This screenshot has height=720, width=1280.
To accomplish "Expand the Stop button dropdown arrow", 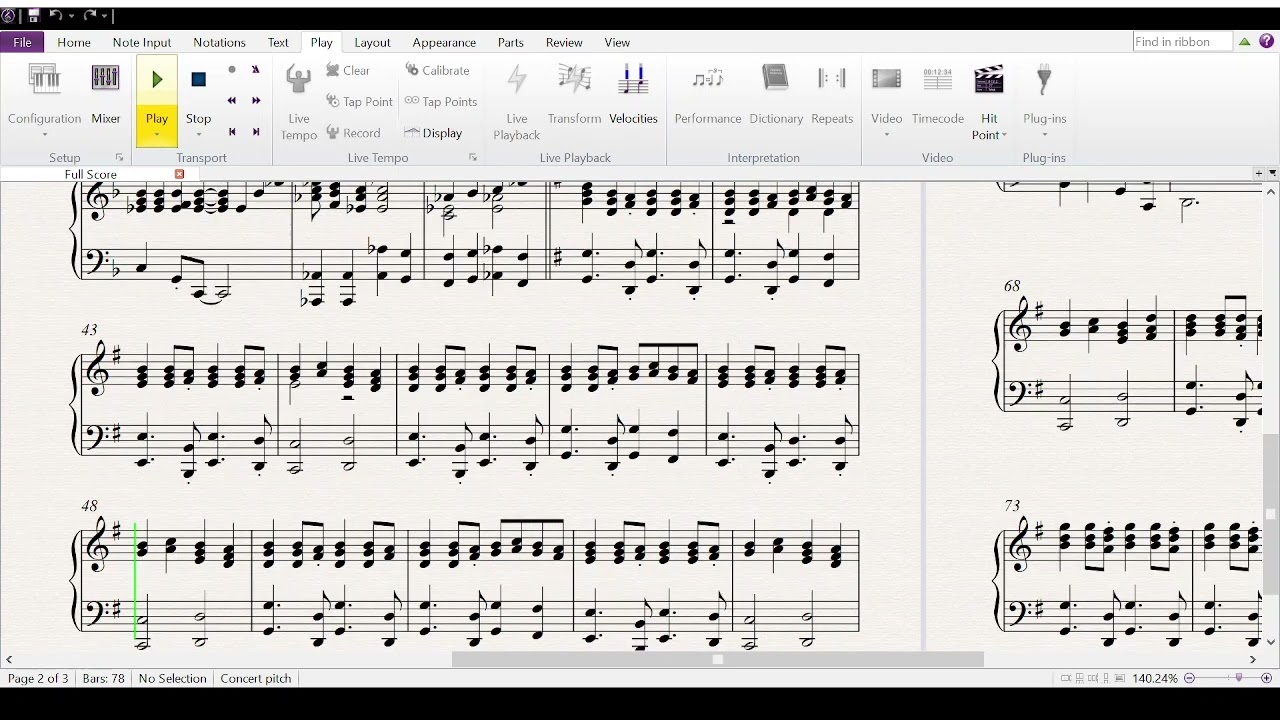I will pyautogui.click(x=198, y=135).
